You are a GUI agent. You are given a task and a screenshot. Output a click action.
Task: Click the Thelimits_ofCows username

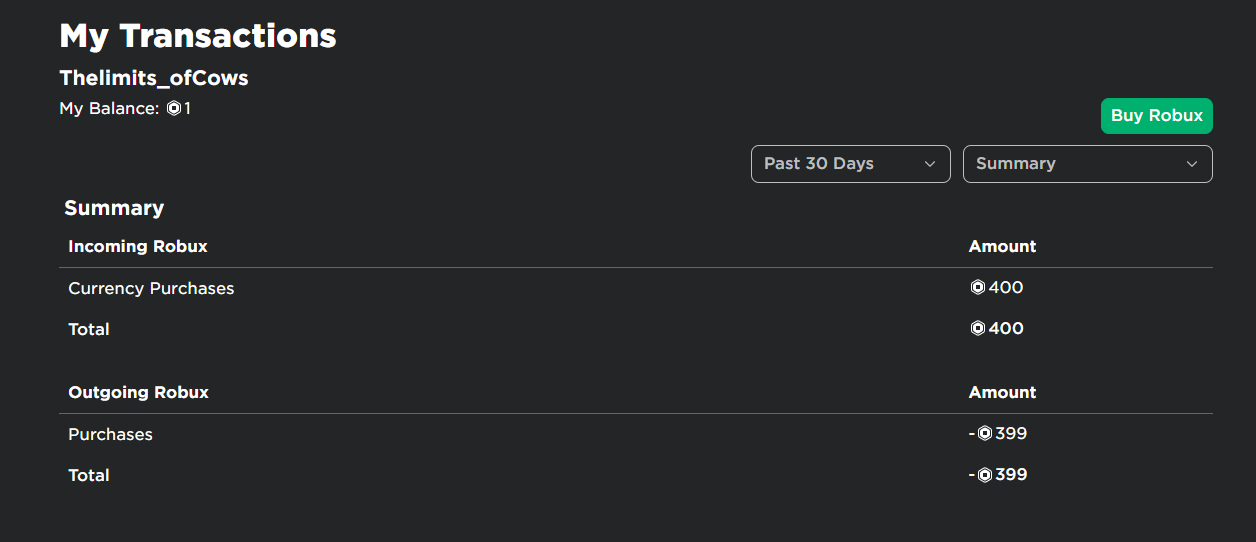coord(154,78)
